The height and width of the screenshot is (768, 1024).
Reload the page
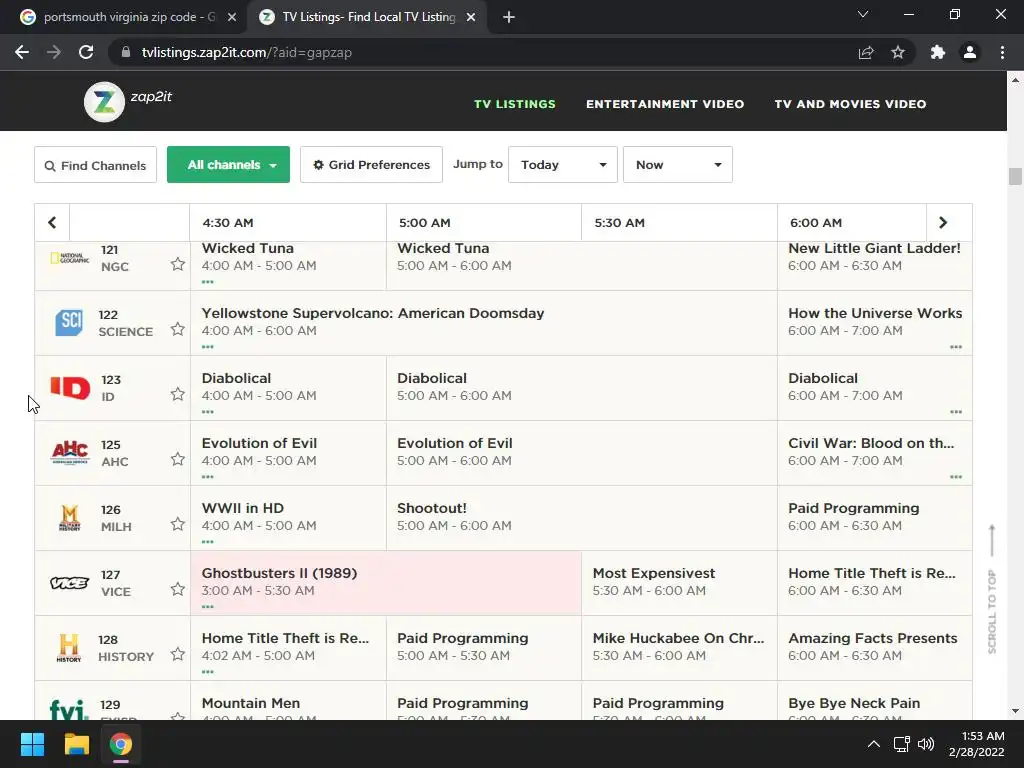(86, 52)
